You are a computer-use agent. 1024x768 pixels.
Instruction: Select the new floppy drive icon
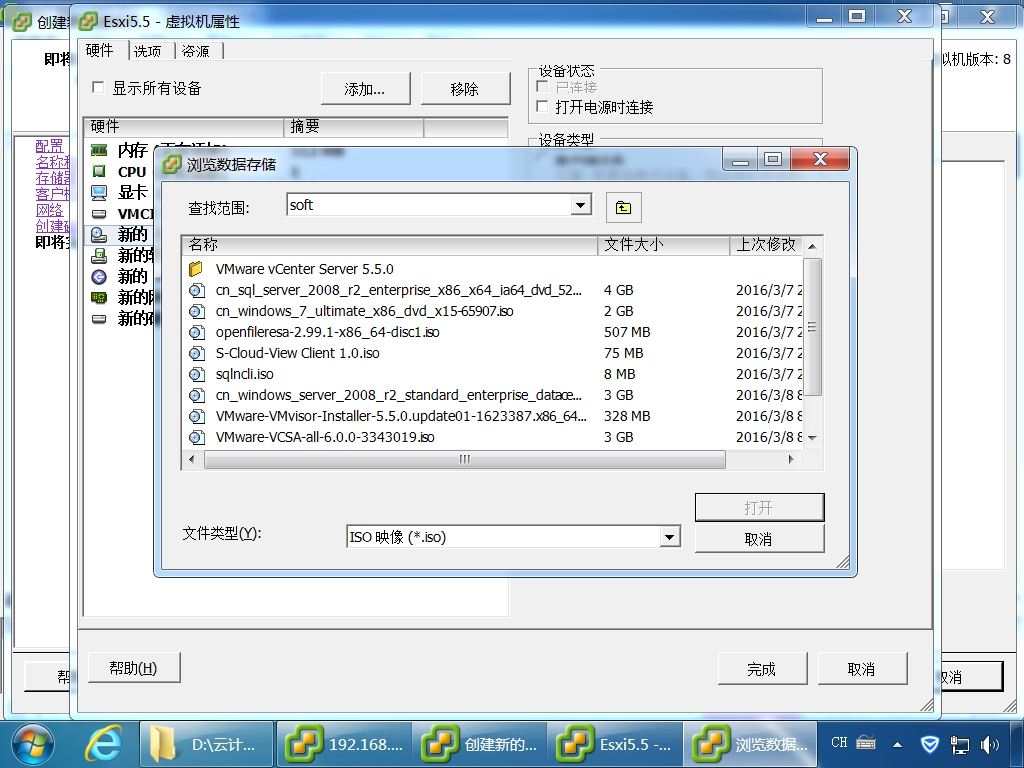[x=99, y=255]
